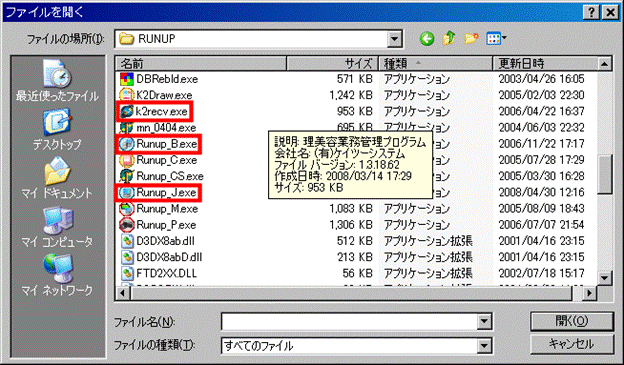The height and width of the screenshot is (365, 624).
Task: Click the size cell 56 KB
Action: click(357, 273)
